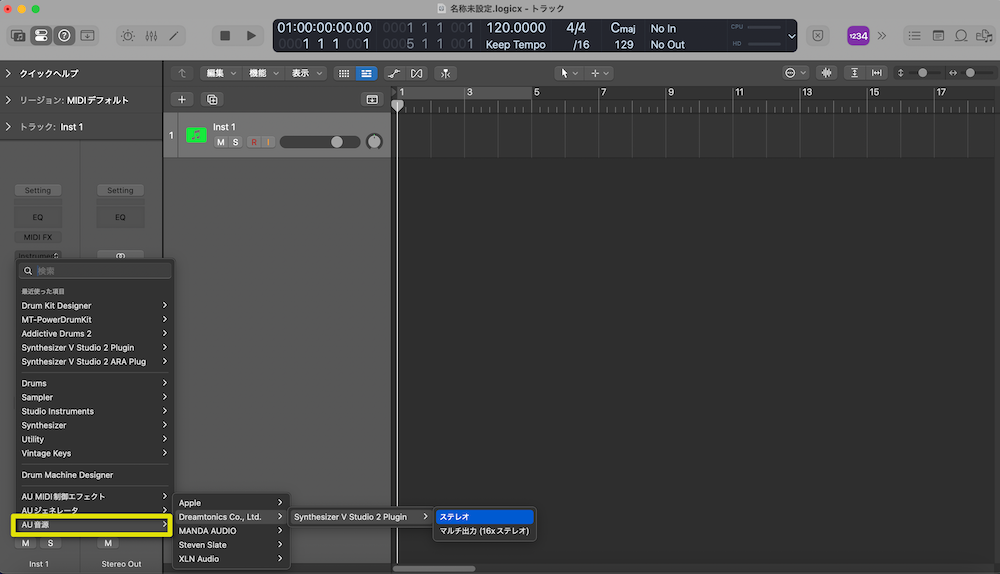Screen dimensions: 1000x574
Task: Toggle the automation display button
Action: coord(393,73)
